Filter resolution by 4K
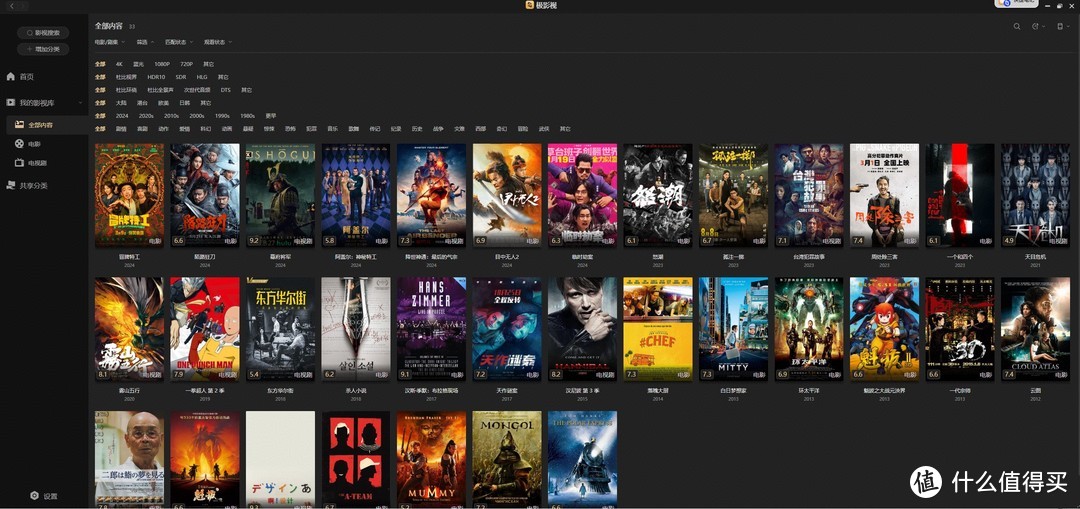The width and height of the screenshot is (1080, 509). 119,64
